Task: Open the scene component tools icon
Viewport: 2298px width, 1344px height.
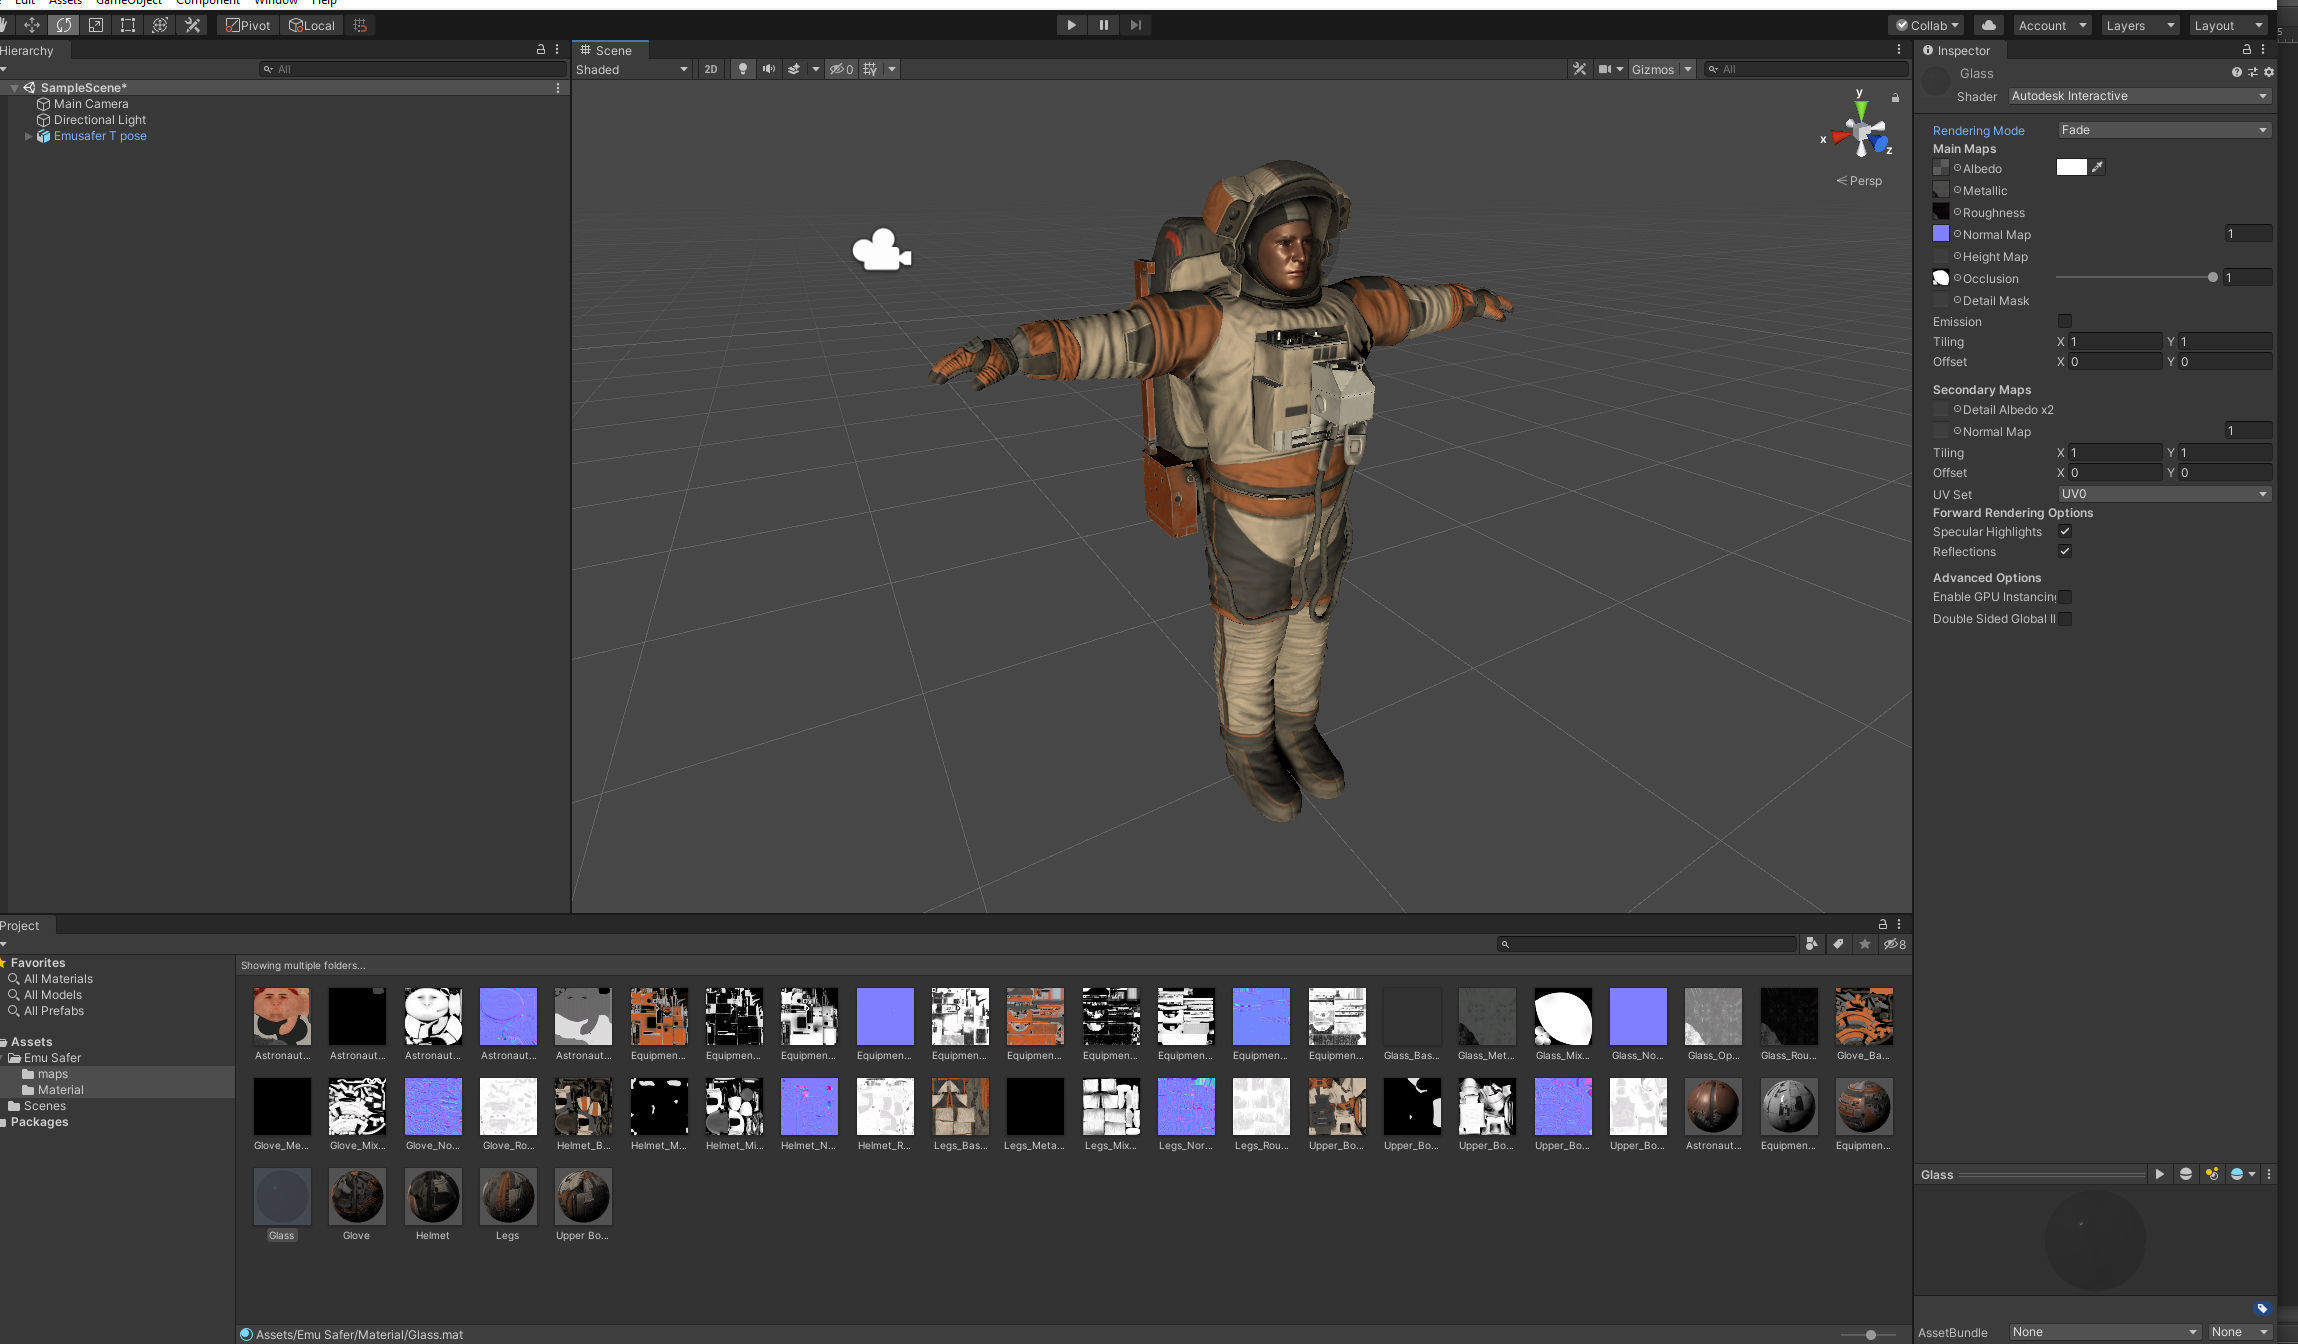Action: [x=1579, y=69]
